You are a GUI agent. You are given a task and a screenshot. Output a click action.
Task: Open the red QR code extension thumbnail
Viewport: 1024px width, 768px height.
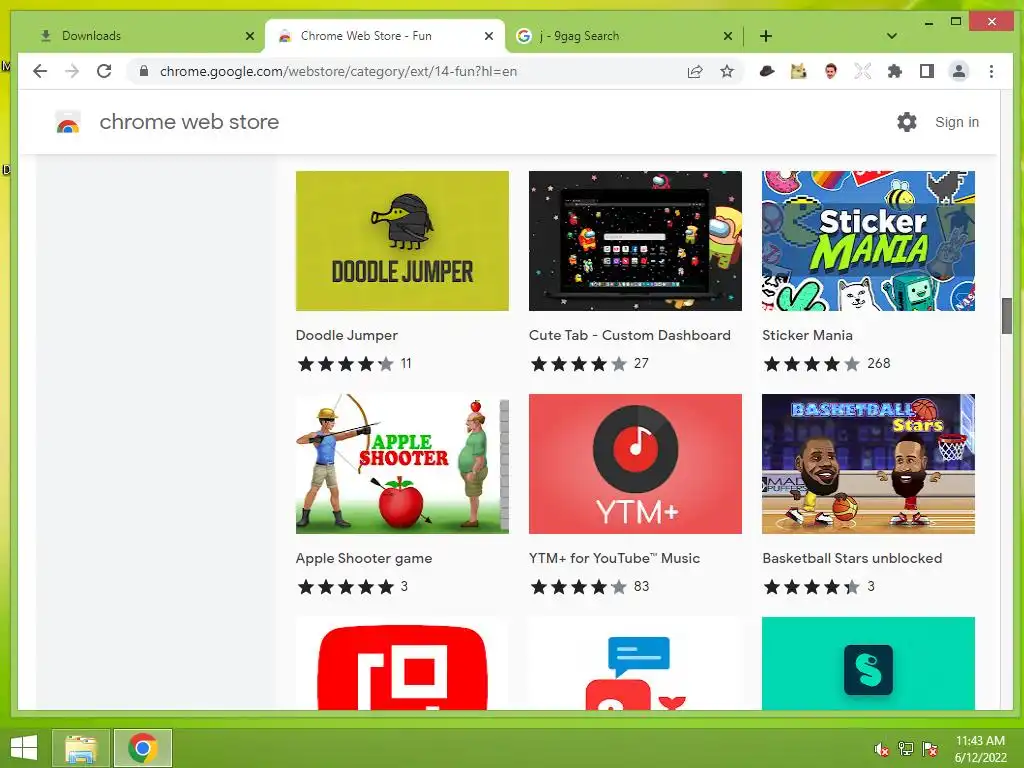[402, 664]
